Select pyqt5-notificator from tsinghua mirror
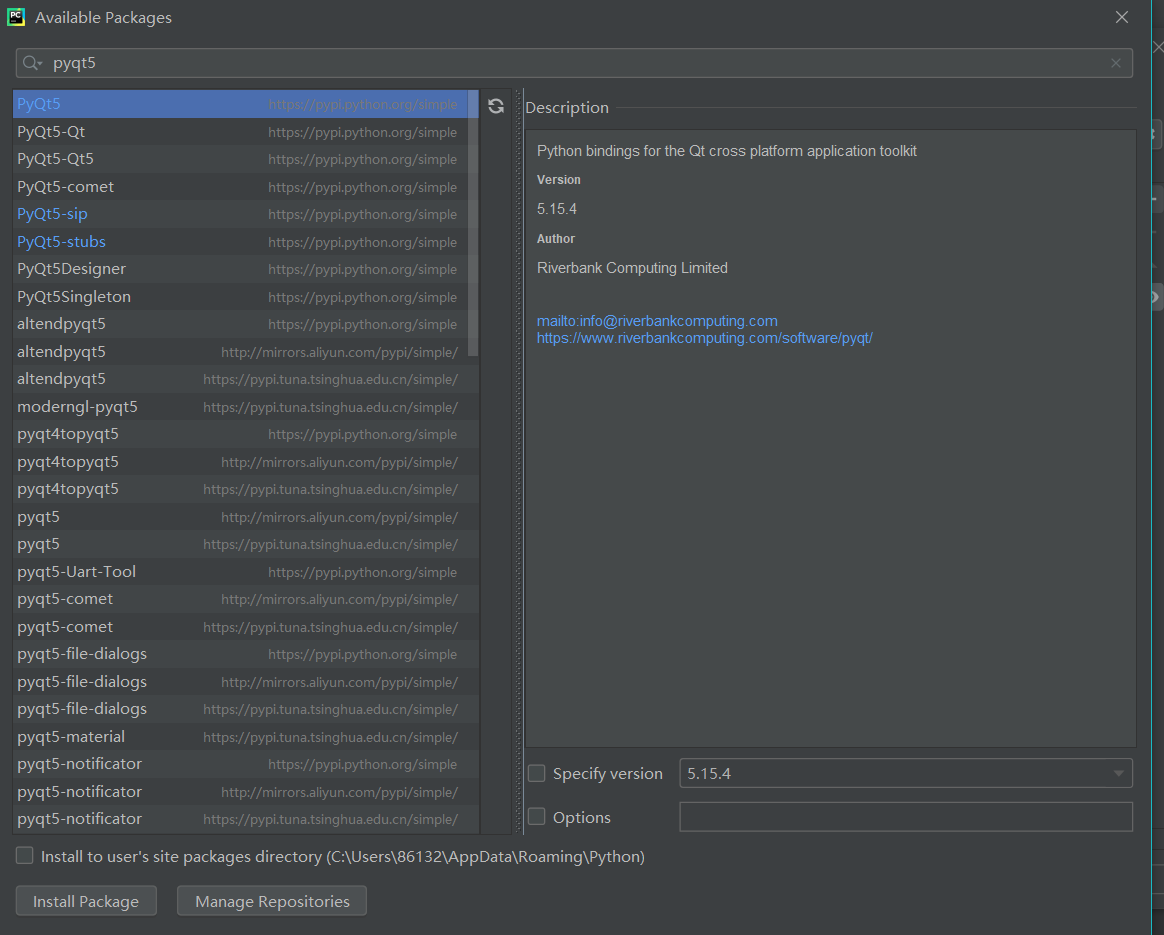The height and width of the screenshot is (935, 1164). (x=246, y=818)
